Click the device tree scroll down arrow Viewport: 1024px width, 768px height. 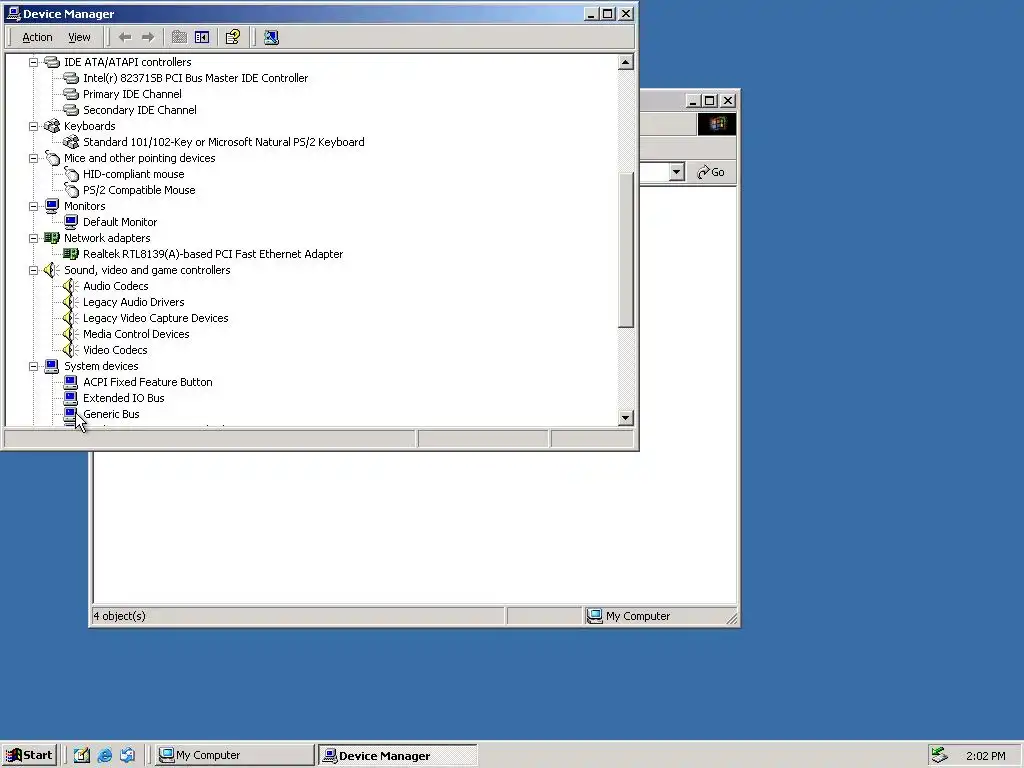[626, 418]
